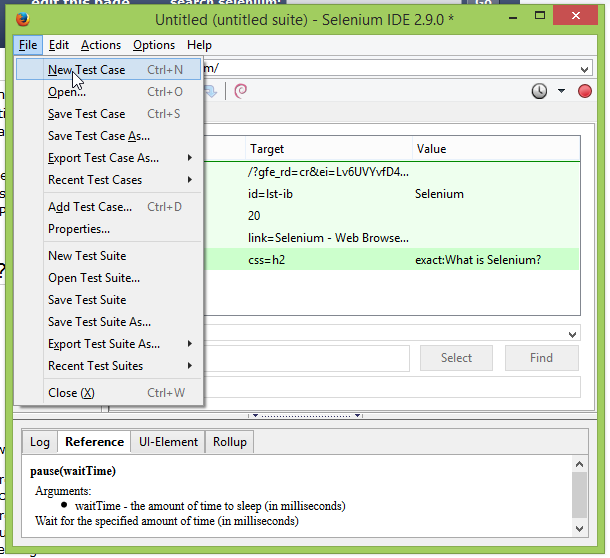Click the Target column header
This screenshot has width=610, height=558.
pyautogui.click(x=329, y=149)
